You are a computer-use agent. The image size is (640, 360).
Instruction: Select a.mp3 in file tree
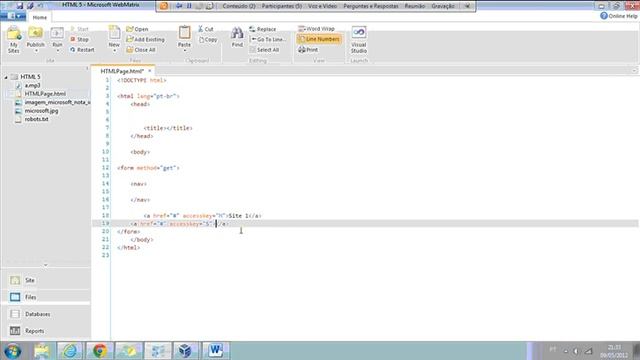coord(32,85)
